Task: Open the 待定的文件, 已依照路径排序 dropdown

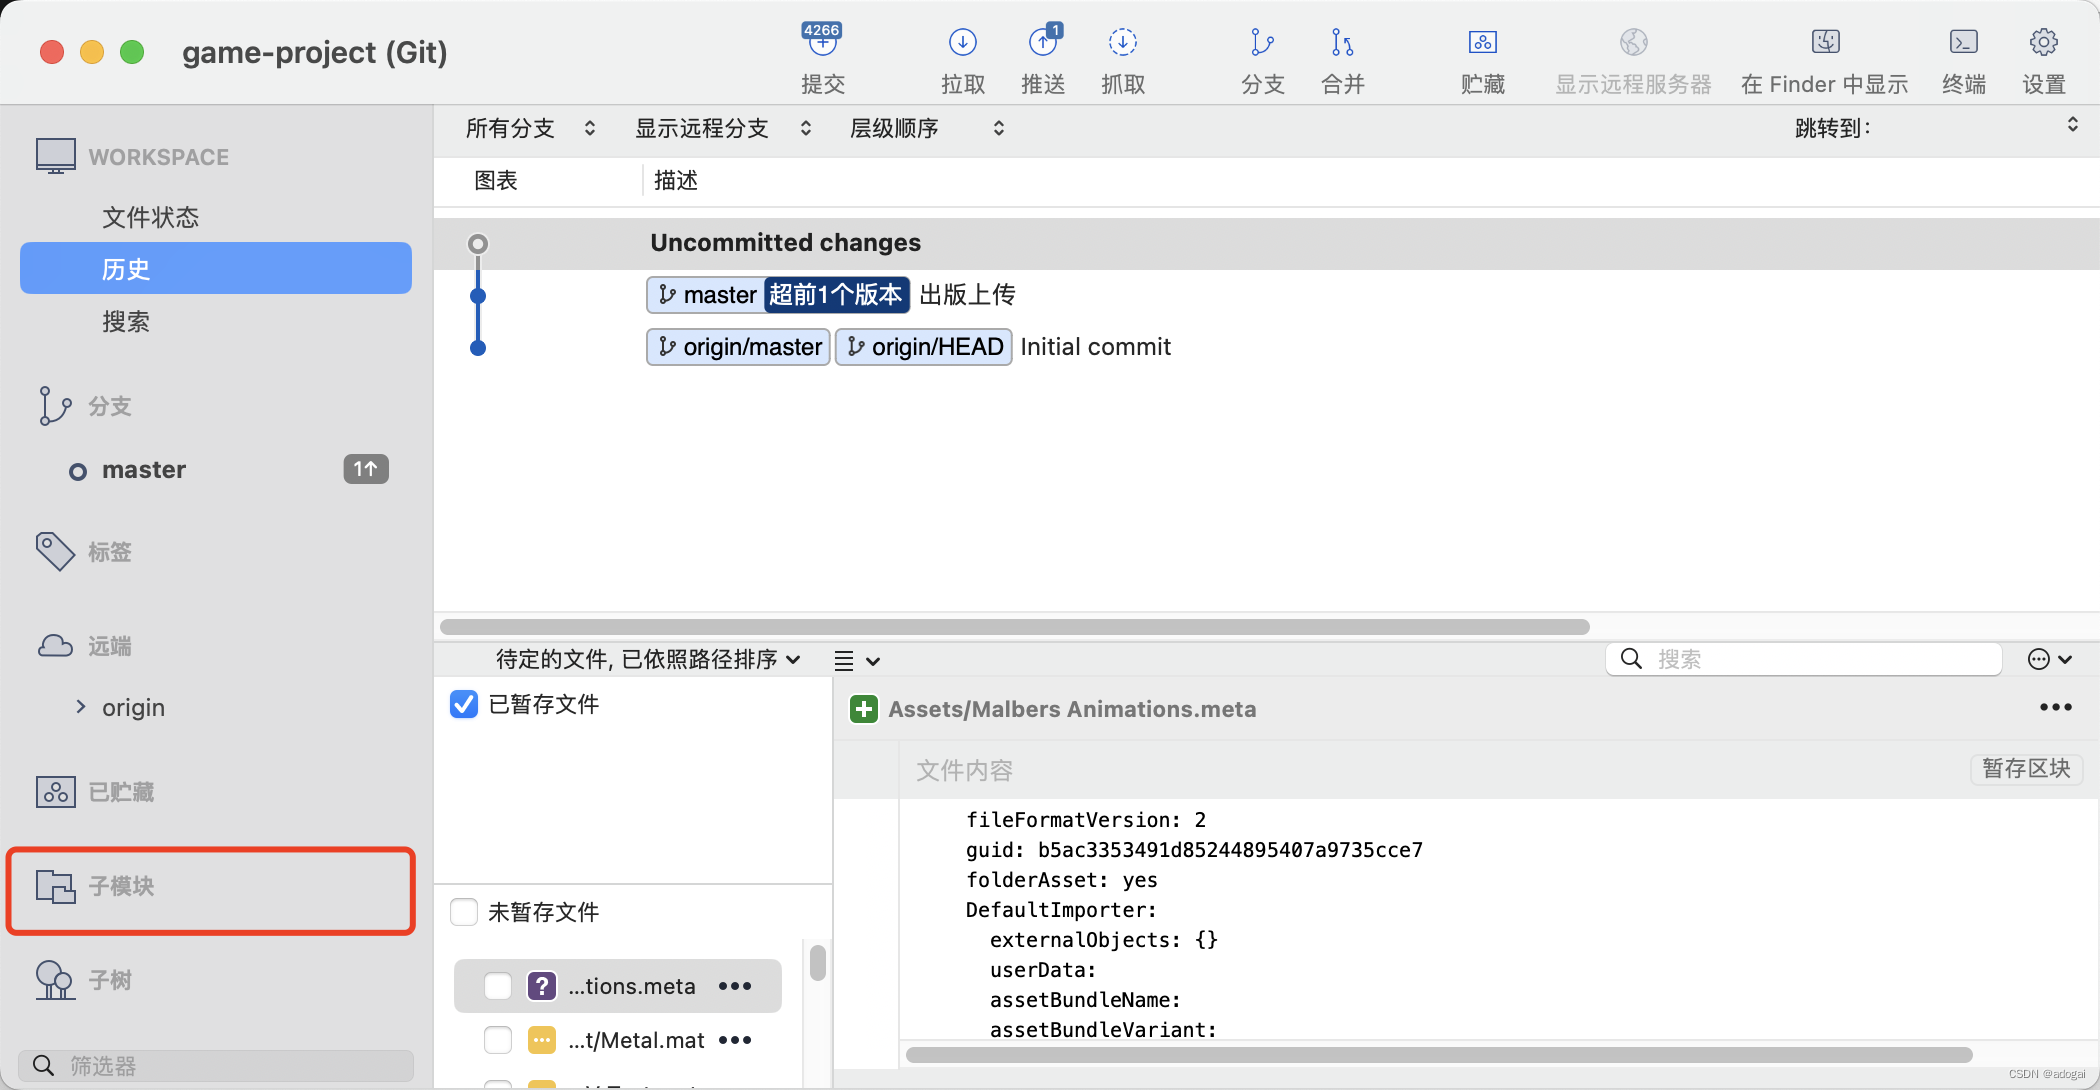Action: point(648,659)
